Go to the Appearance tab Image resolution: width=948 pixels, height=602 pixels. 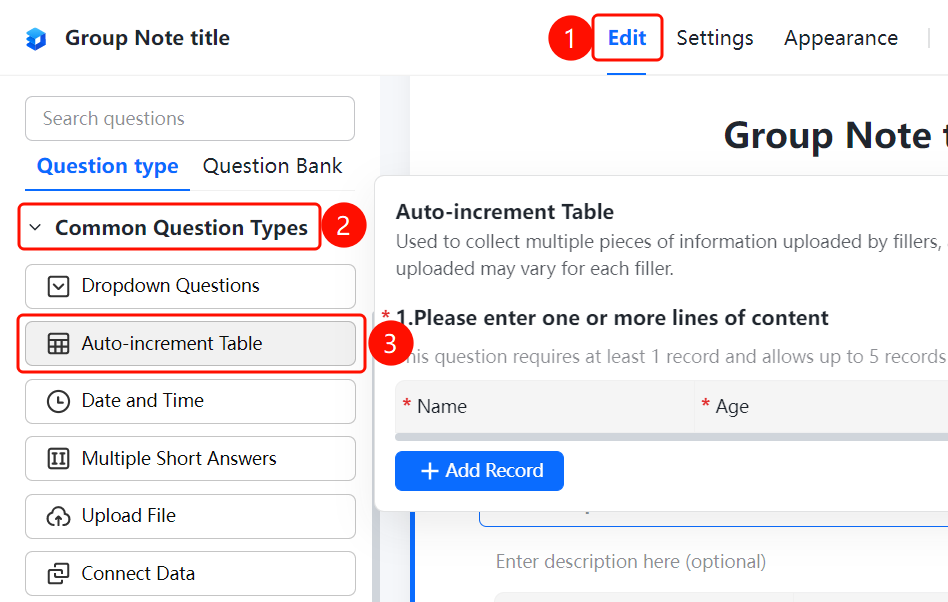point(841,37)
